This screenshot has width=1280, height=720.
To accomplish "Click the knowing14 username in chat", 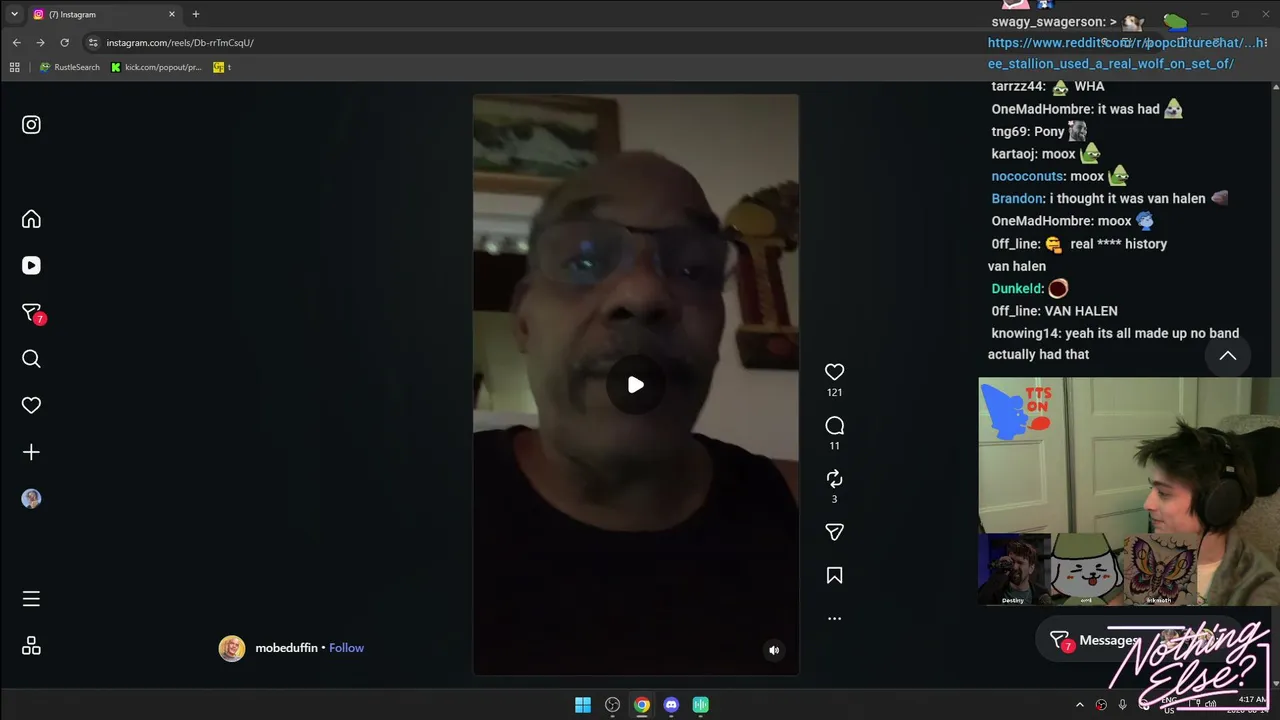I will 1025,334.
